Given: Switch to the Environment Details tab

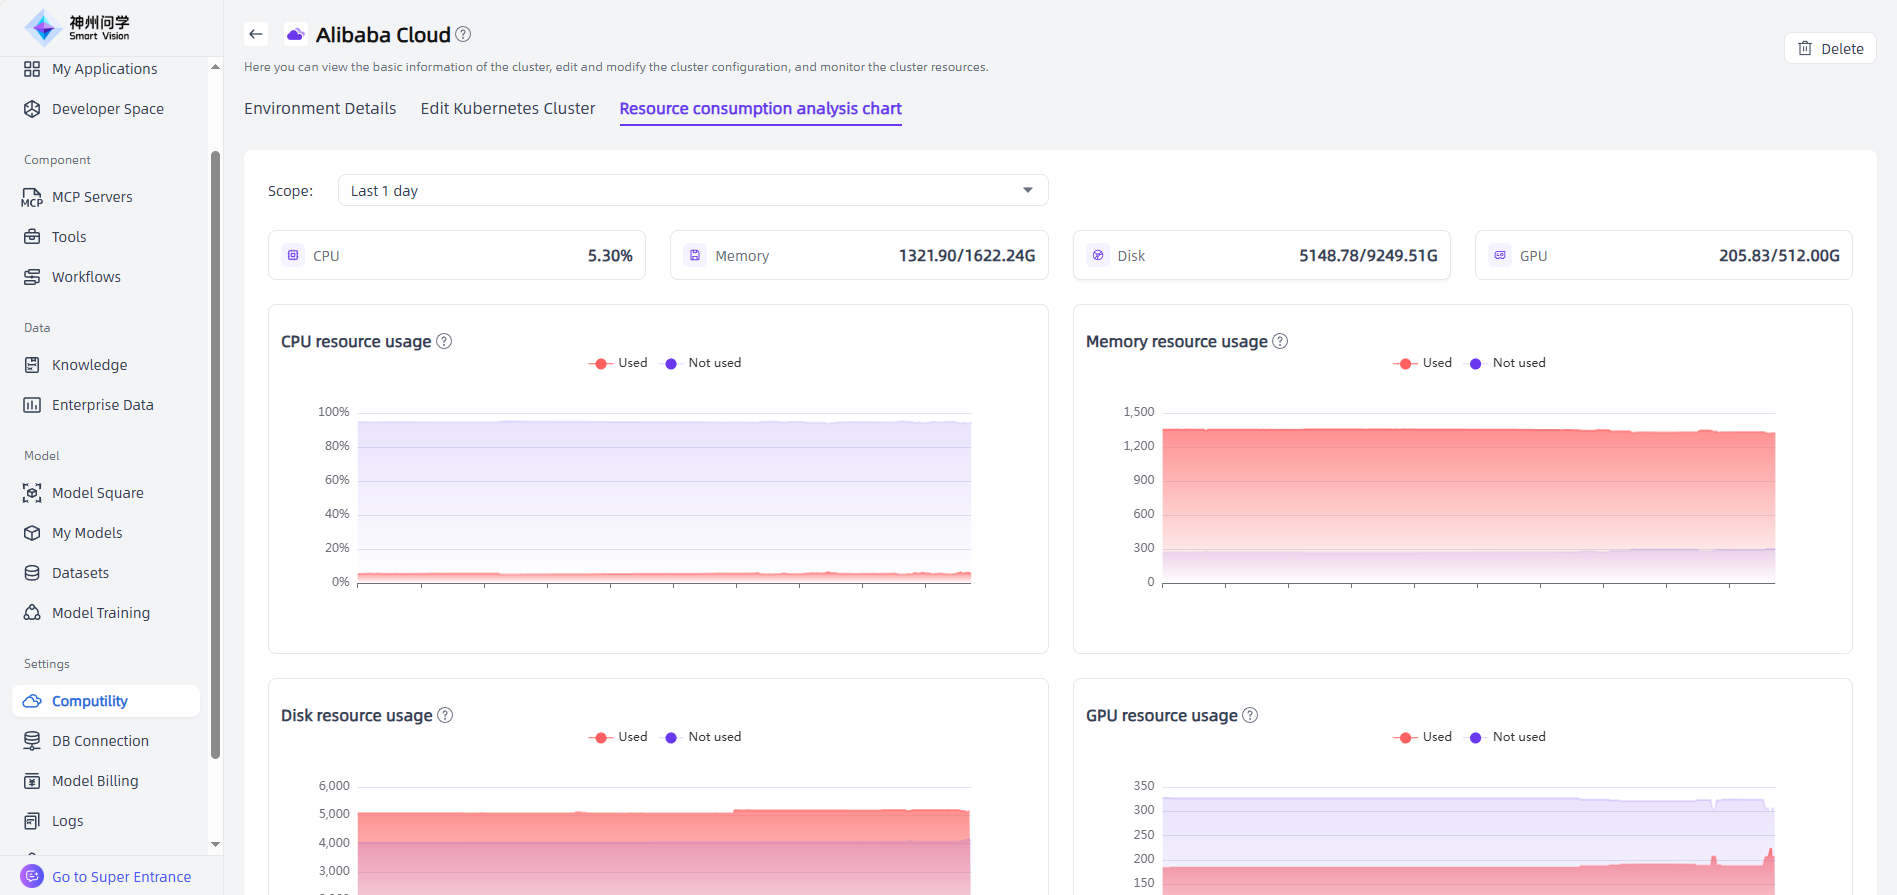Looking at the screenshot, I should point(320,108).
